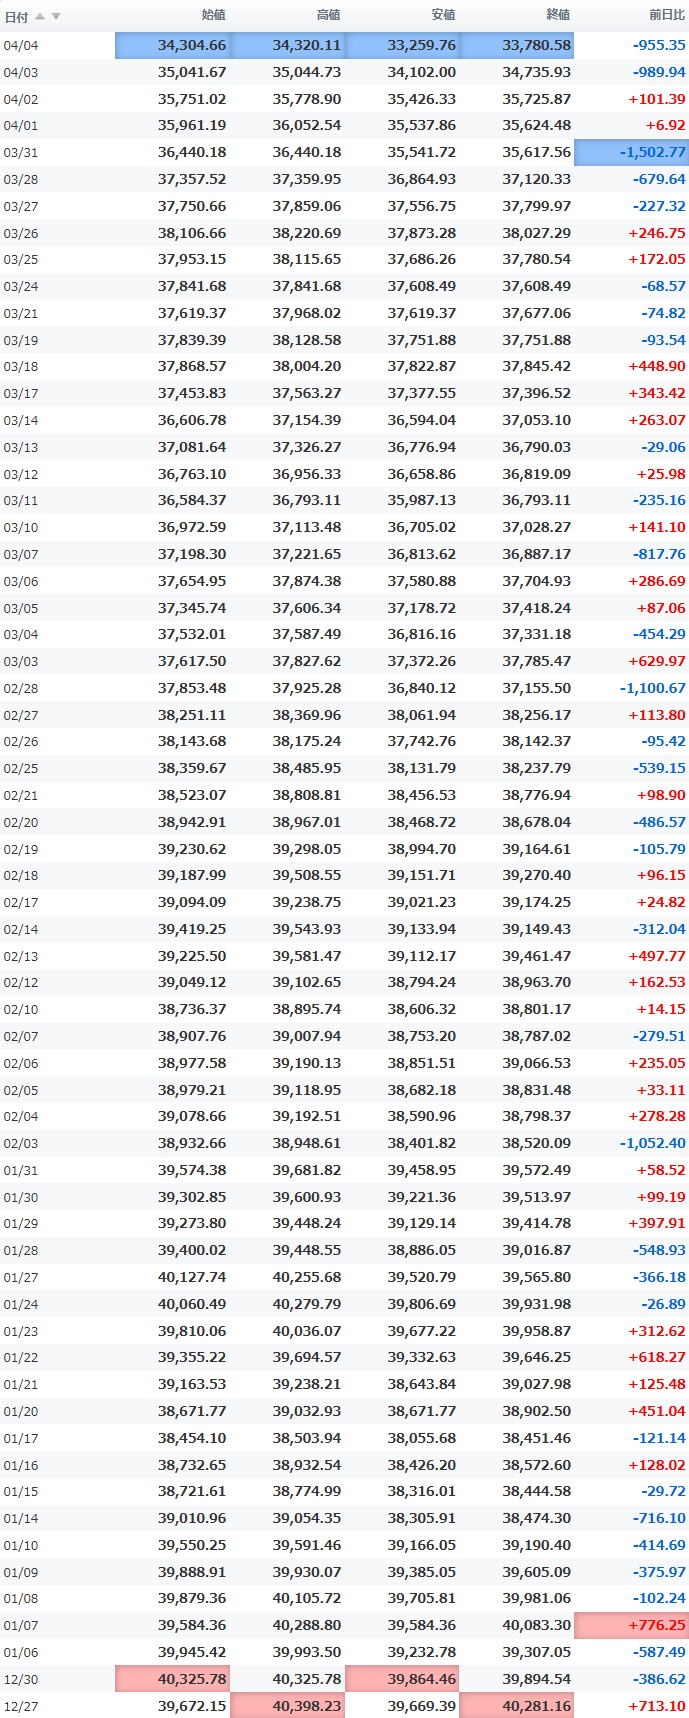Select the 04/04 date cell
689x1718 pixels.
click(21, 46)
